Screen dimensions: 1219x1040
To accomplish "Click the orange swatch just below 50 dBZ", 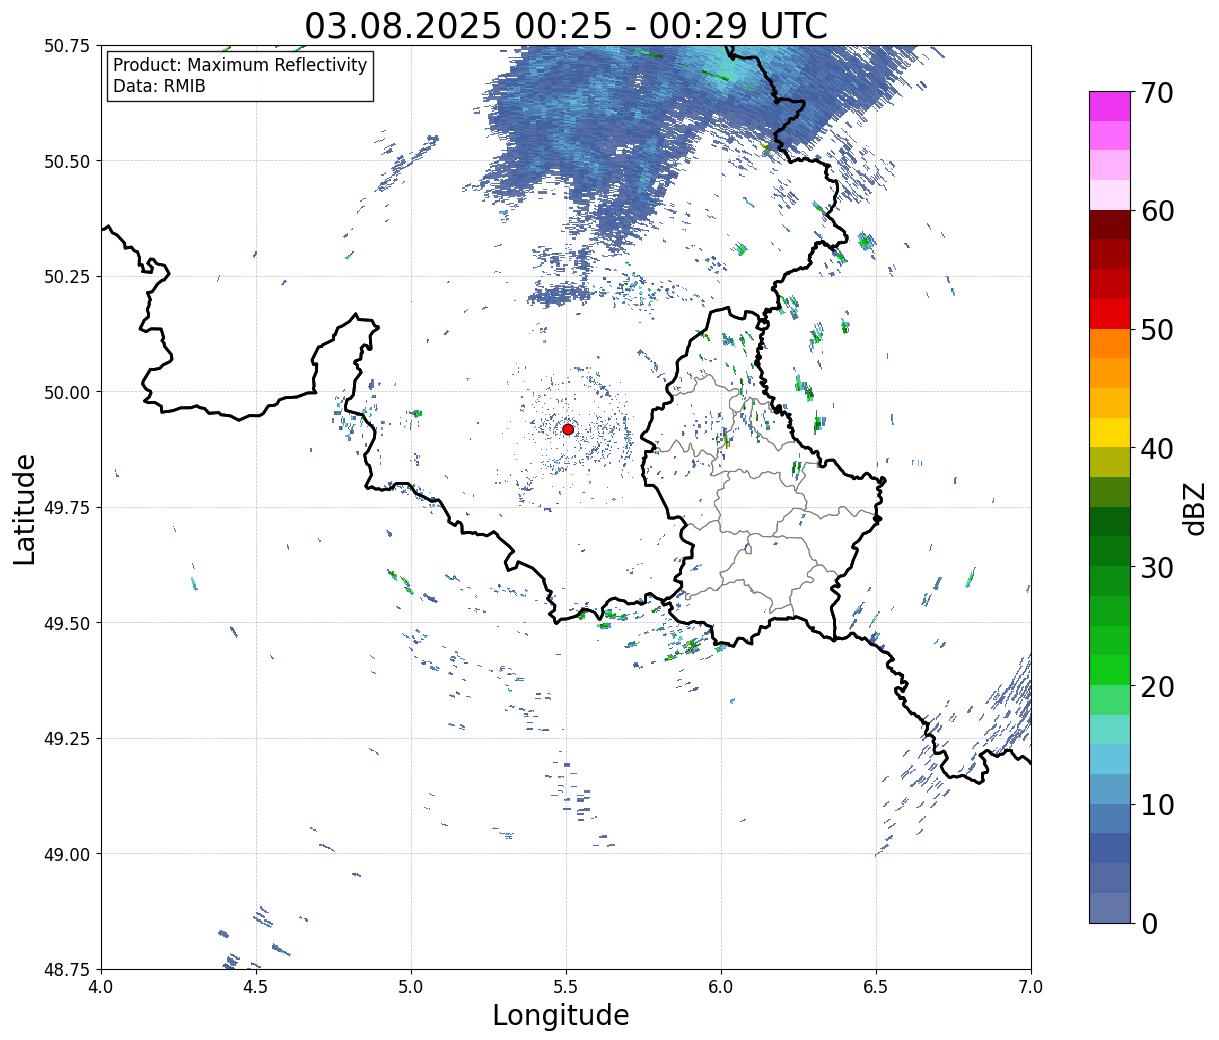I will point(1110,343).
